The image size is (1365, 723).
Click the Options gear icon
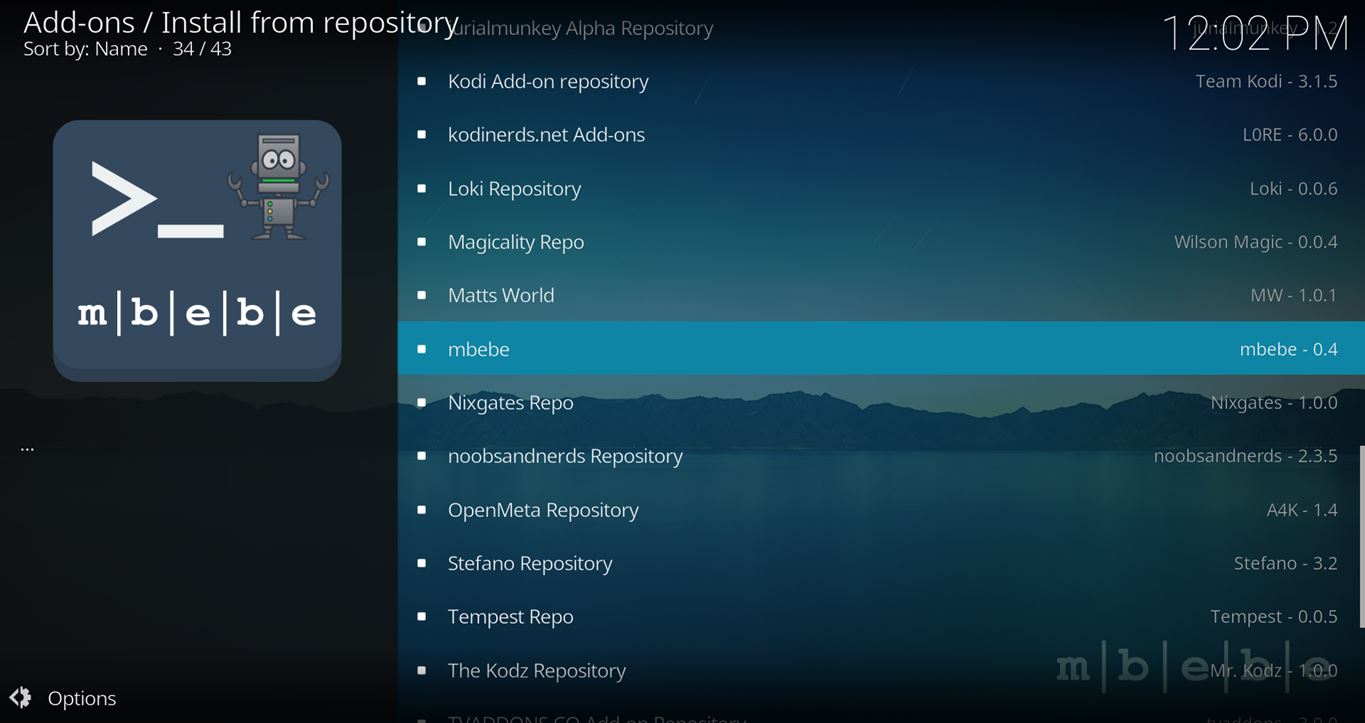pyautogui.click(x=20, y=698)
